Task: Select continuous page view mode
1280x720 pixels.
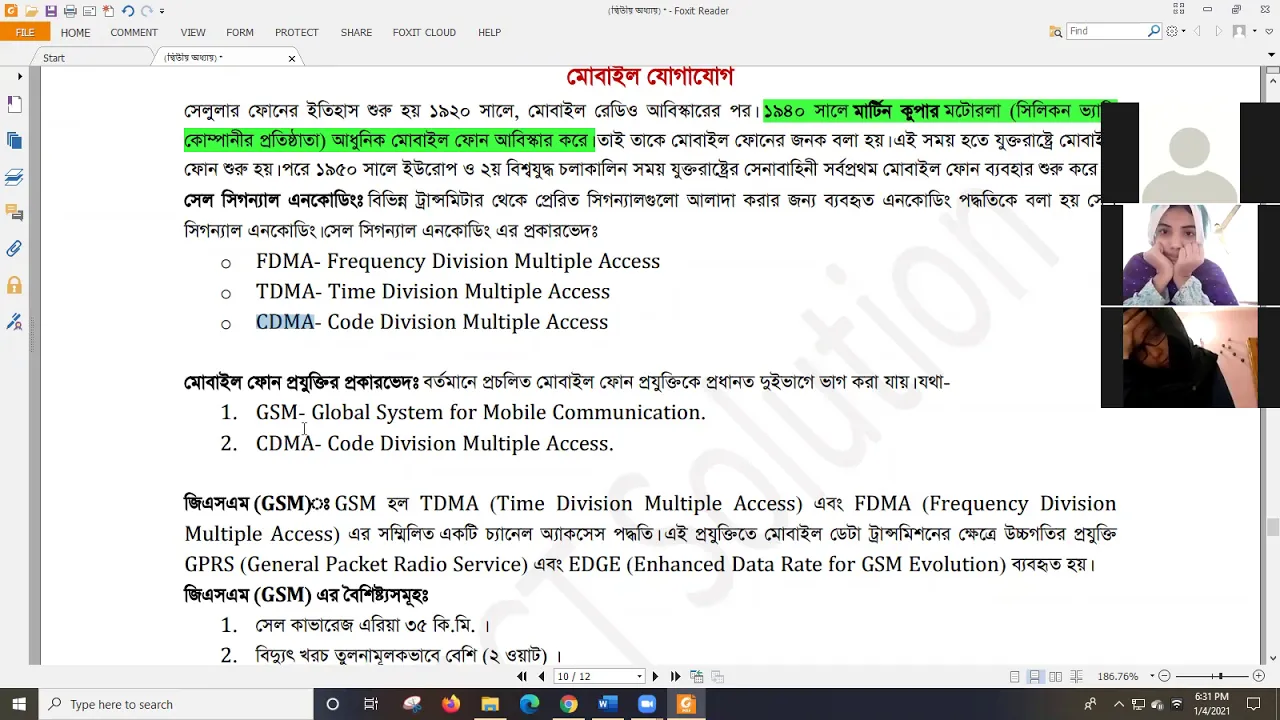Action: (x=1035, y=677)
